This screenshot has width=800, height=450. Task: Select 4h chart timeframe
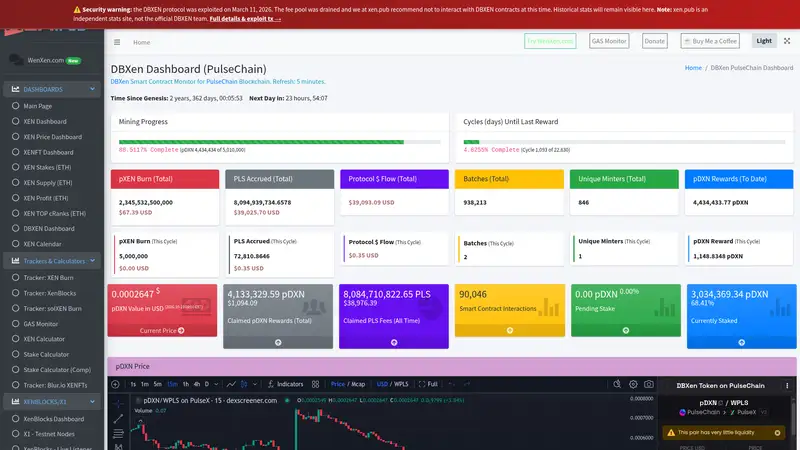pos(196,384)
